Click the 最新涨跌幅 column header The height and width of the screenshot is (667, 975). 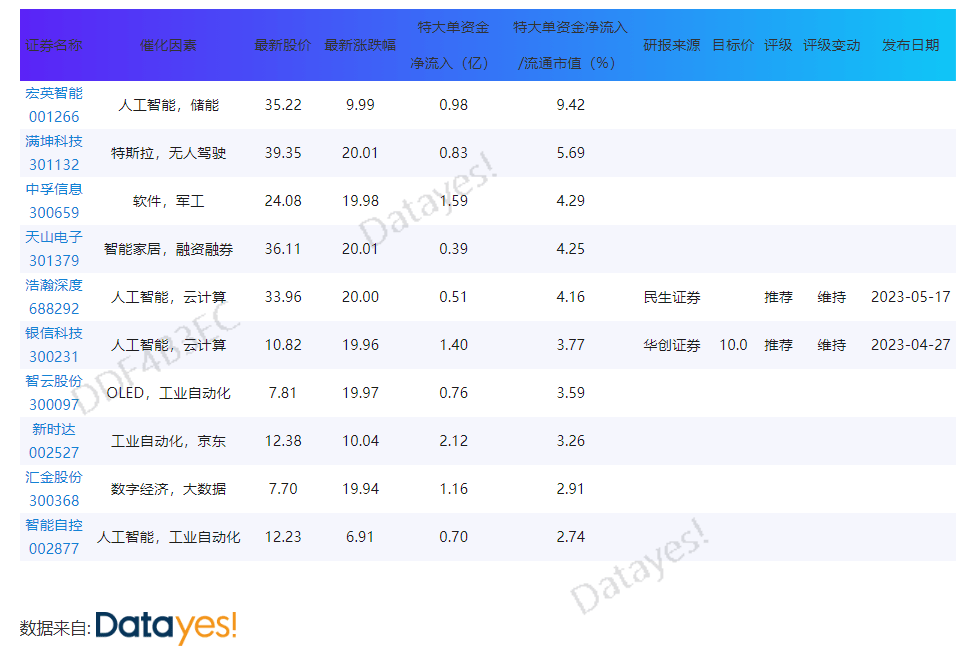pyautogui.click(x=360, y=46)
